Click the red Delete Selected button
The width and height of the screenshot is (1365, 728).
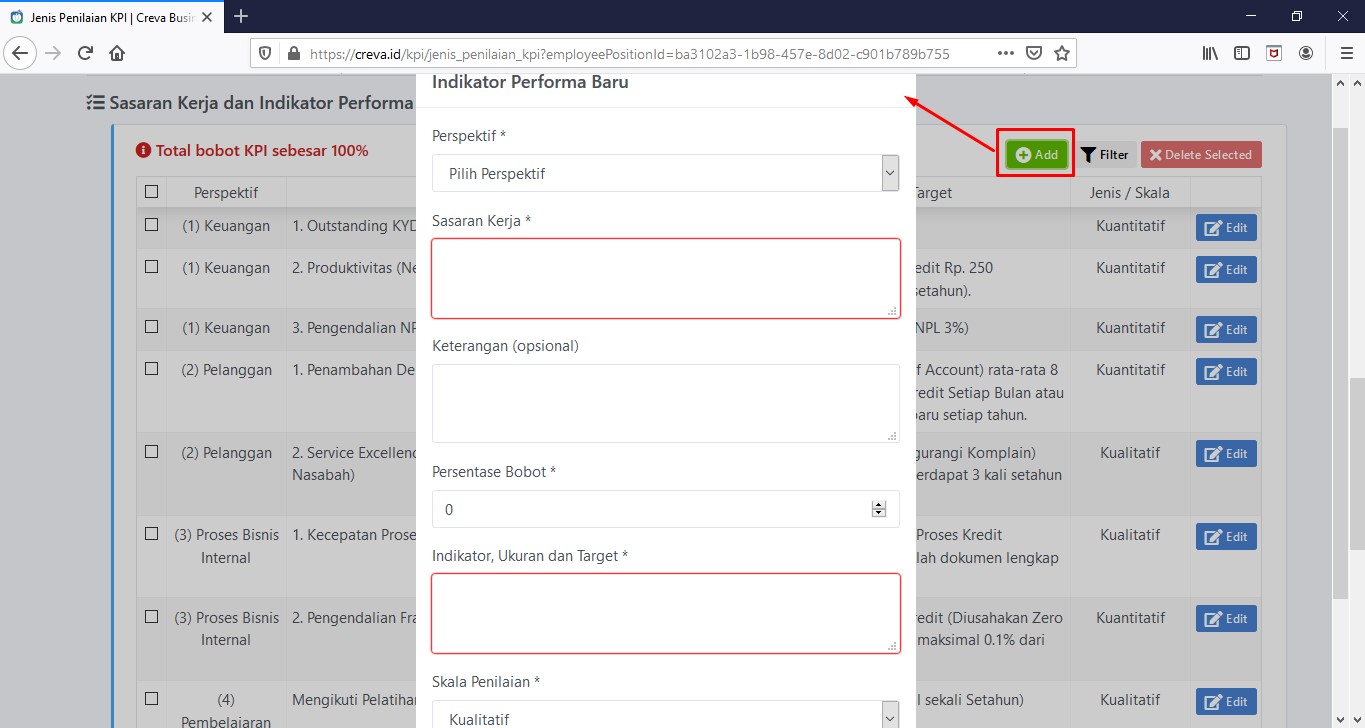(x=1201, y=155)
